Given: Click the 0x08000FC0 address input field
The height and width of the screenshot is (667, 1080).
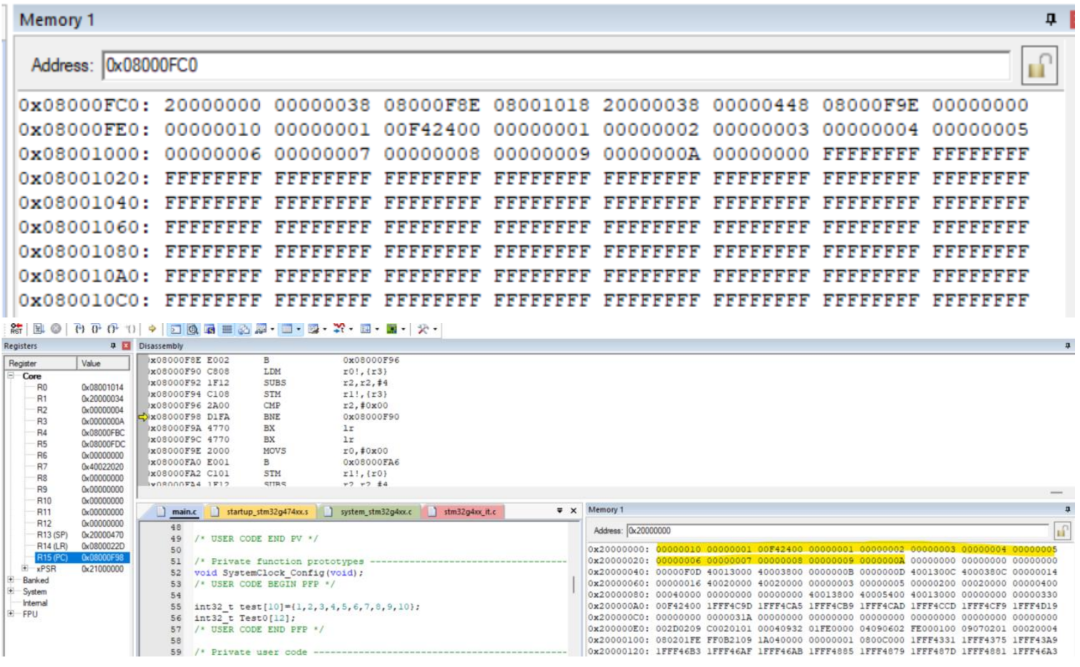Looking at the screenshot, I should point(556,65).
